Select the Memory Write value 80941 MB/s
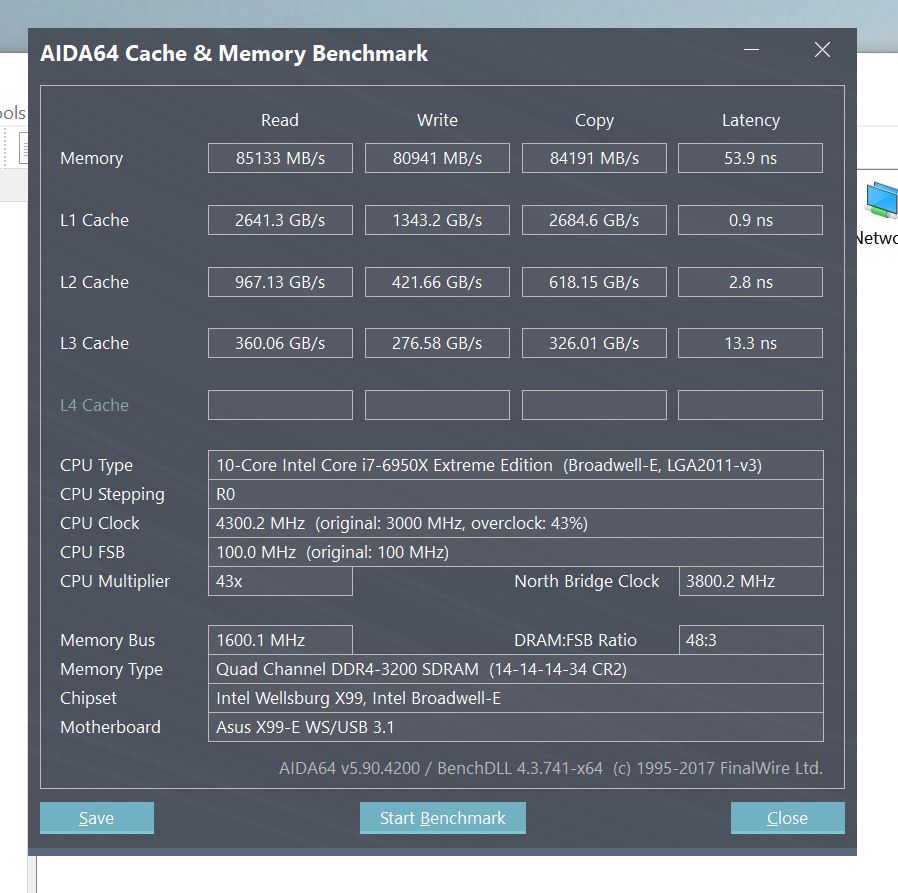The image size is (898, 893). [437, 158]
